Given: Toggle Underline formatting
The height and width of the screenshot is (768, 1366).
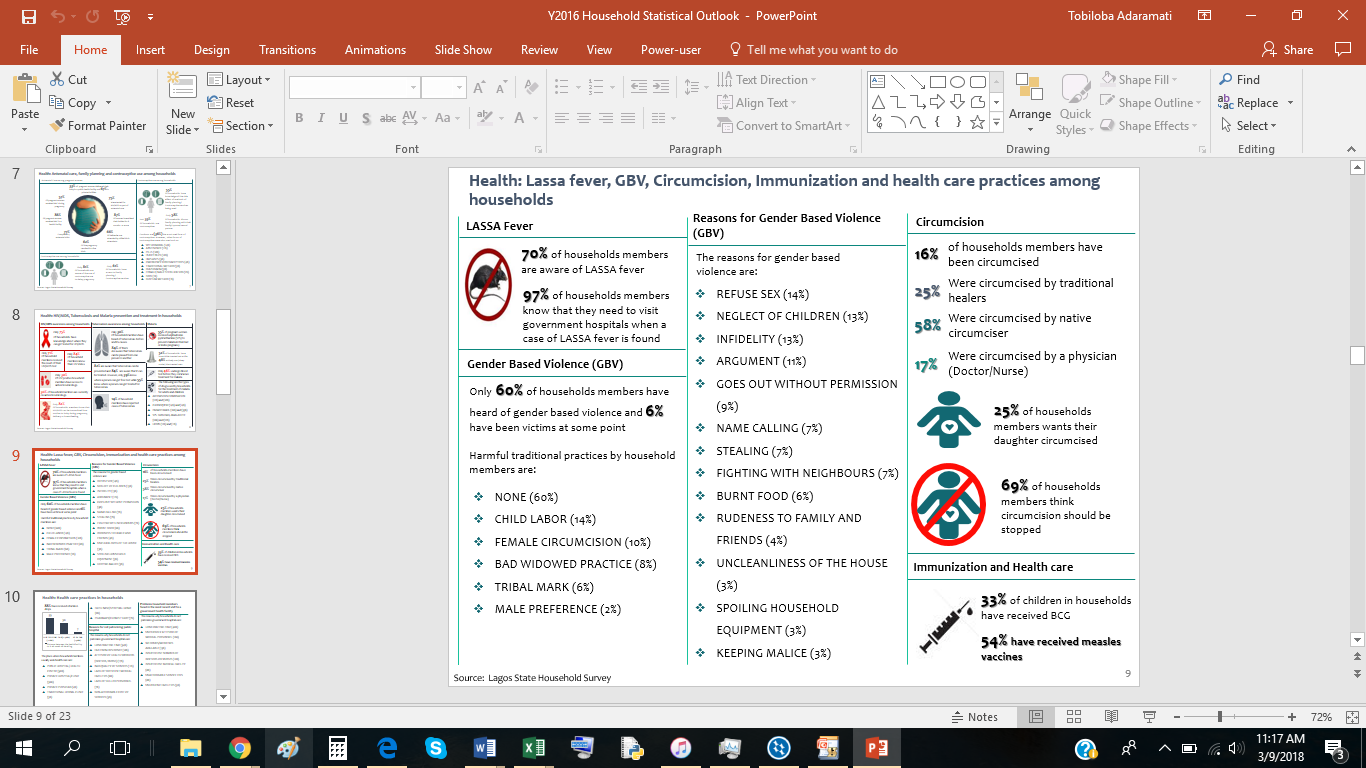Looking at the screenshot, I should (x=343, y=118).
